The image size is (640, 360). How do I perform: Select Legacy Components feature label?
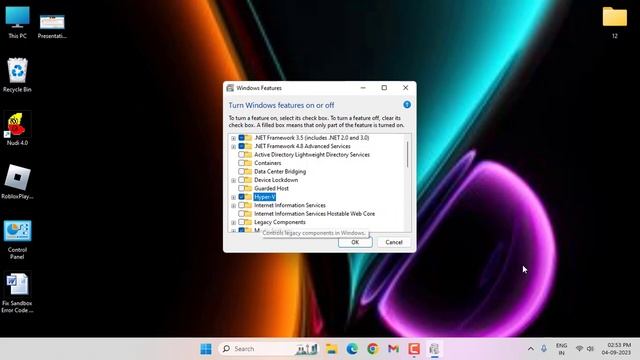280,222
